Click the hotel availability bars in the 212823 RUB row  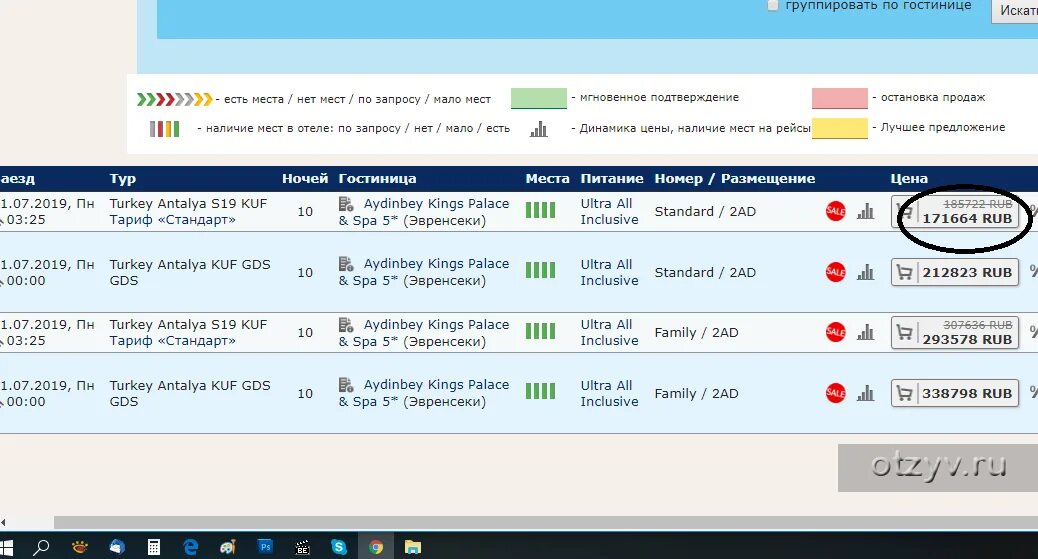540,270
